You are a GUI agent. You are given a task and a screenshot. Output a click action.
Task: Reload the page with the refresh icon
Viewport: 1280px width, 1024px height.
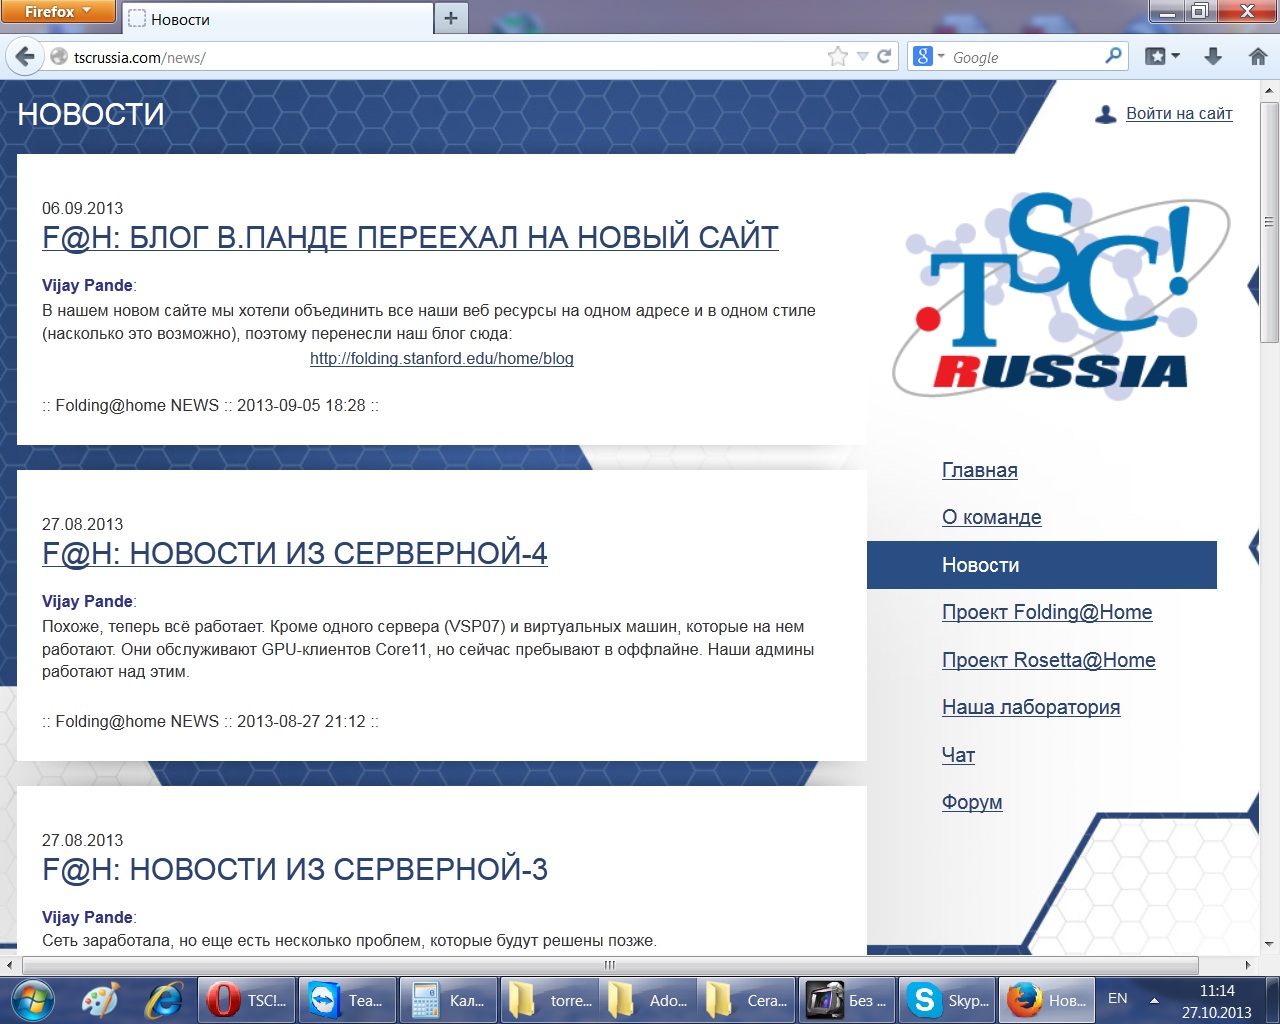884,57
